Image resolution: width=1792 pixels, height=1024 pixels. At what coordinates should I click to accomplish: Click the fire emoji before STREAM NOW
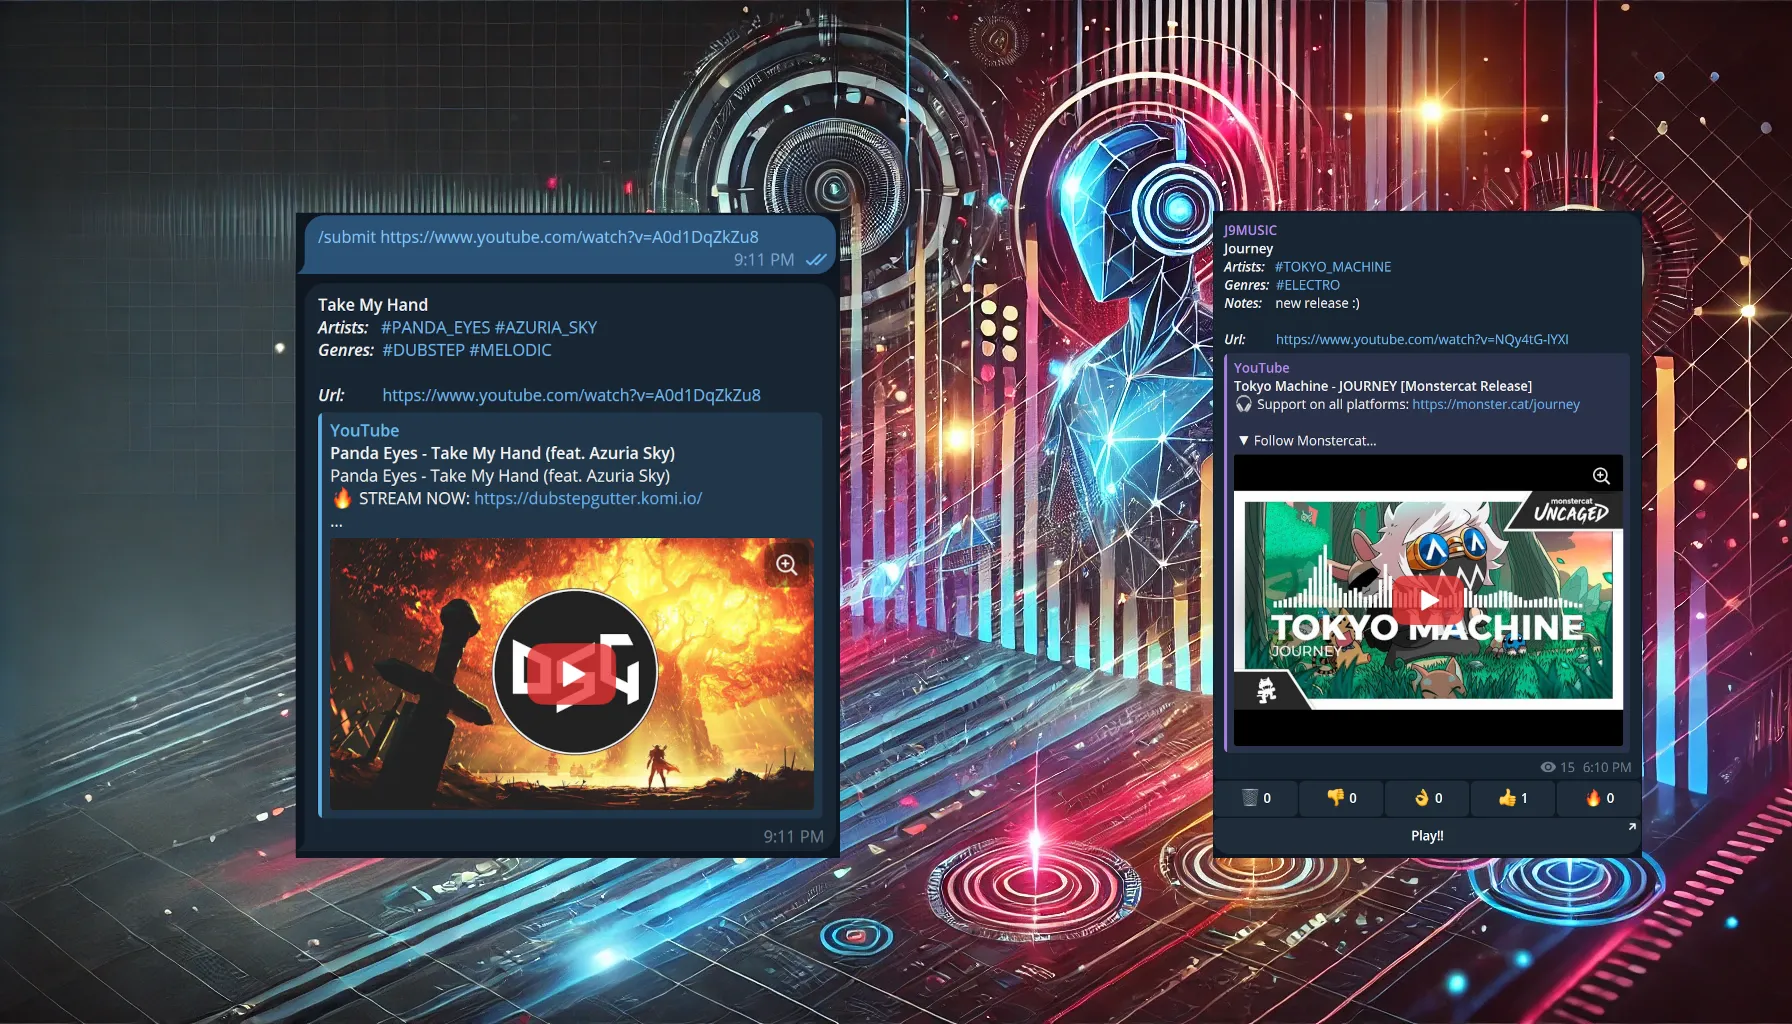click(x=342, y=498)
